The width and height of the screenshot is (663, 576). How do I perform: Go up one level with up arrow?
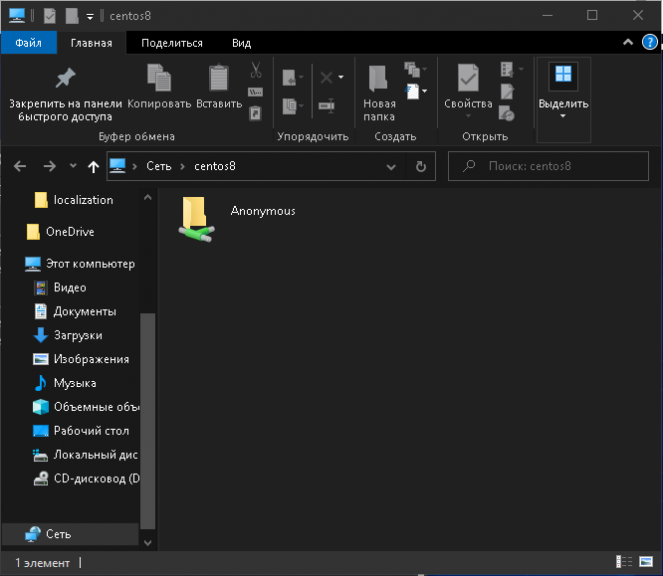pyautogui.click(x=93, y=167)
